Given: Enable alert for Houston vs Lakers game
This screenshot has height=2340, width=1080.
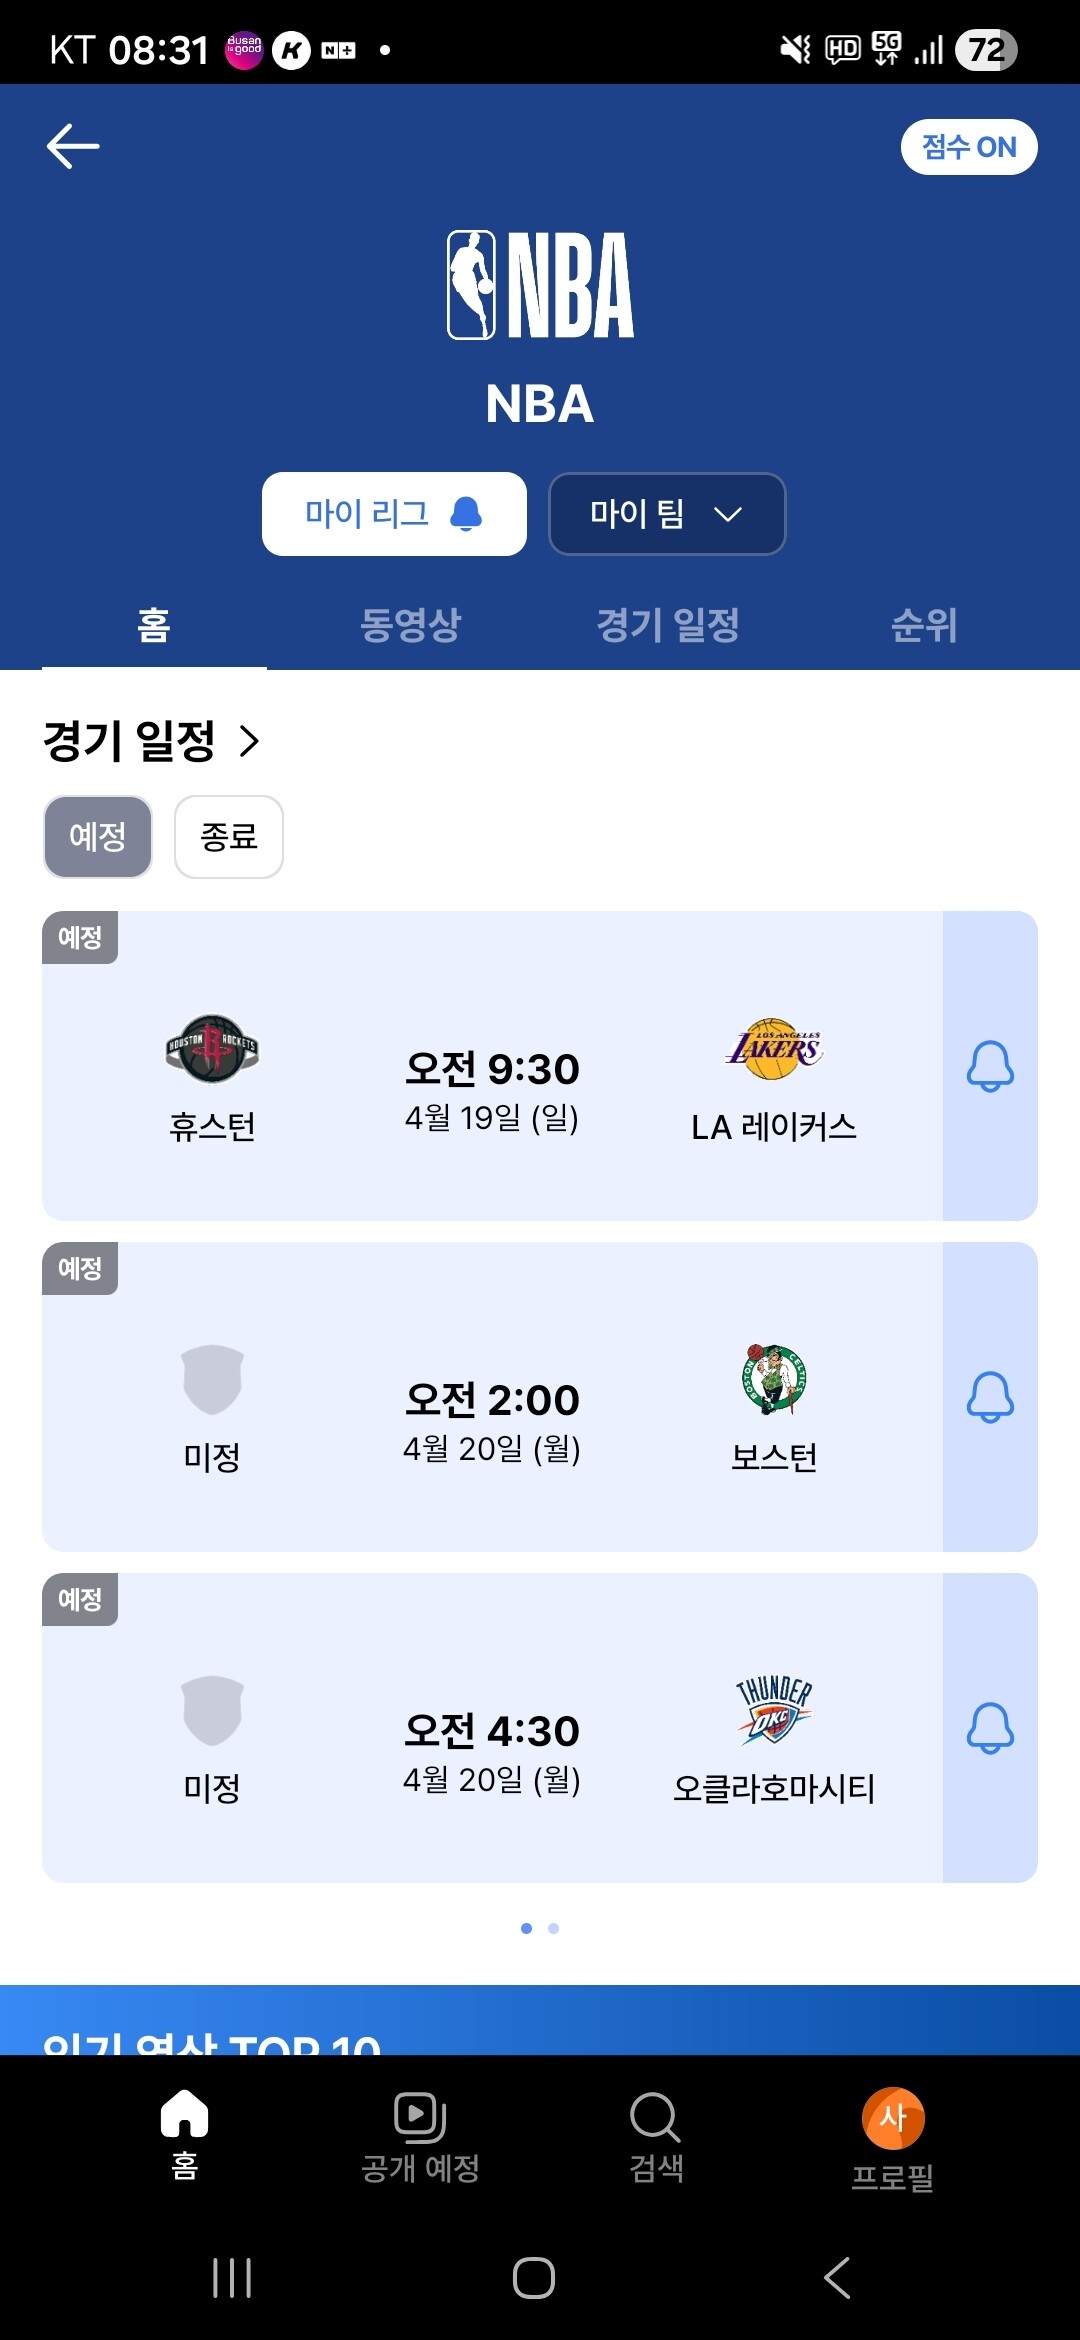Looking at the screenshot, I should tap(990, 1066).
